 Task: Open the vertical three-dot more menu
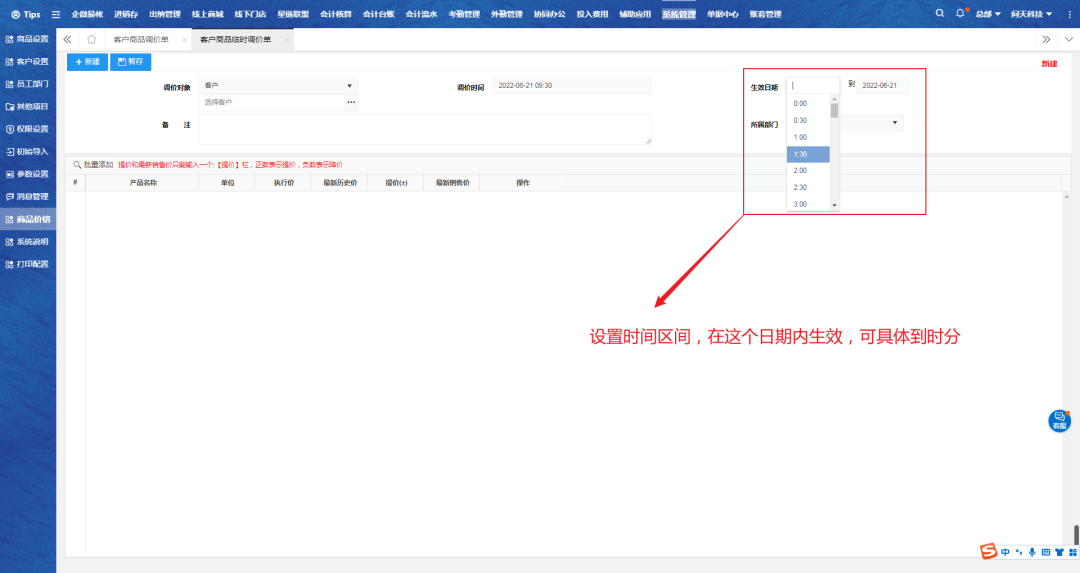click(1068, 15)
